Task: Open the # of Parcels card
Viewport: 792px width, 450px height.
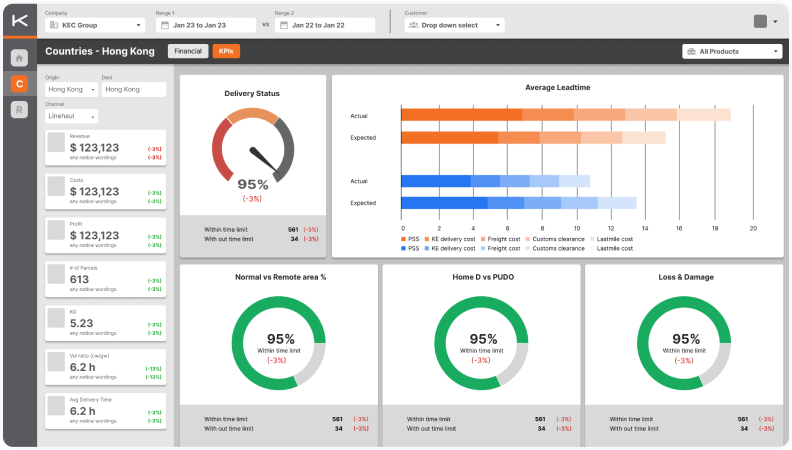Action: coord(106,280)
